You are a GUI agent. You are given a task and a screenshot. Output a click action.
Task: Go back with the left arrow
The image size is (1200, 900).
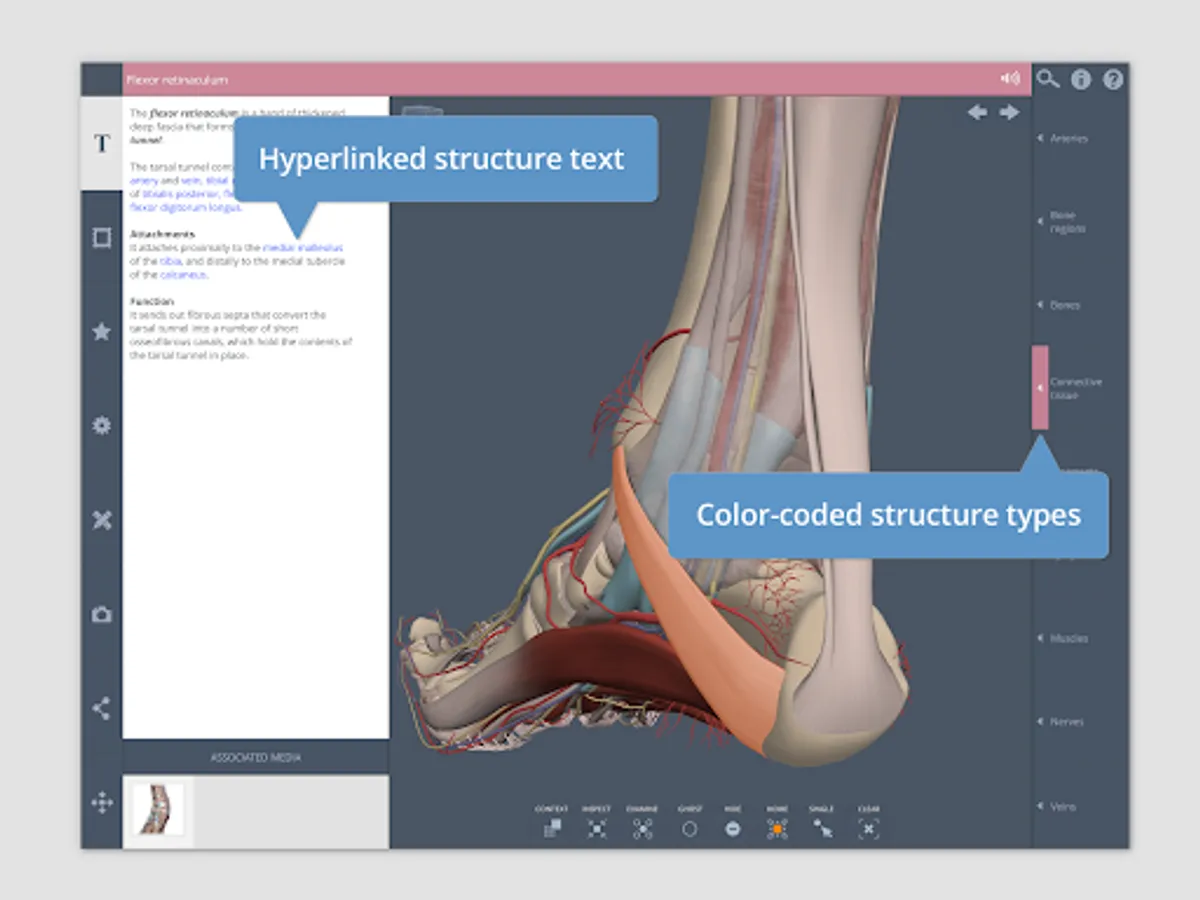click(x=977, y=112)
